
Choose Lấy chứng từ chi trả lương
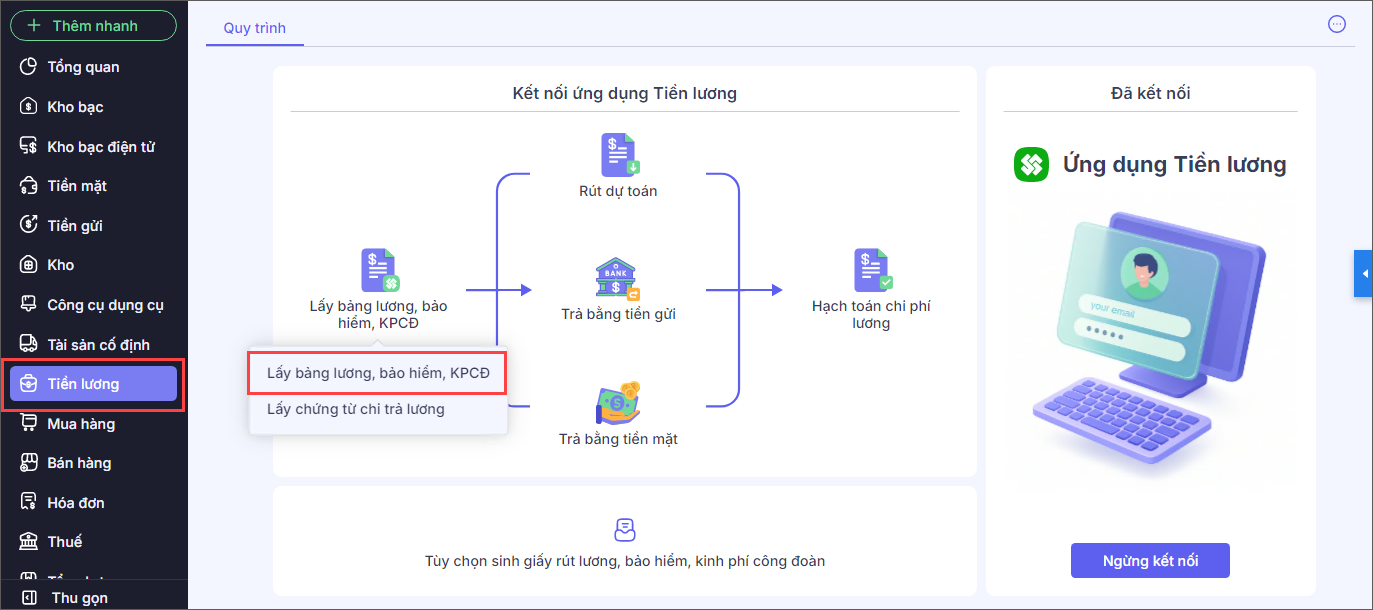pyautogui.click(x=356, y=409)
